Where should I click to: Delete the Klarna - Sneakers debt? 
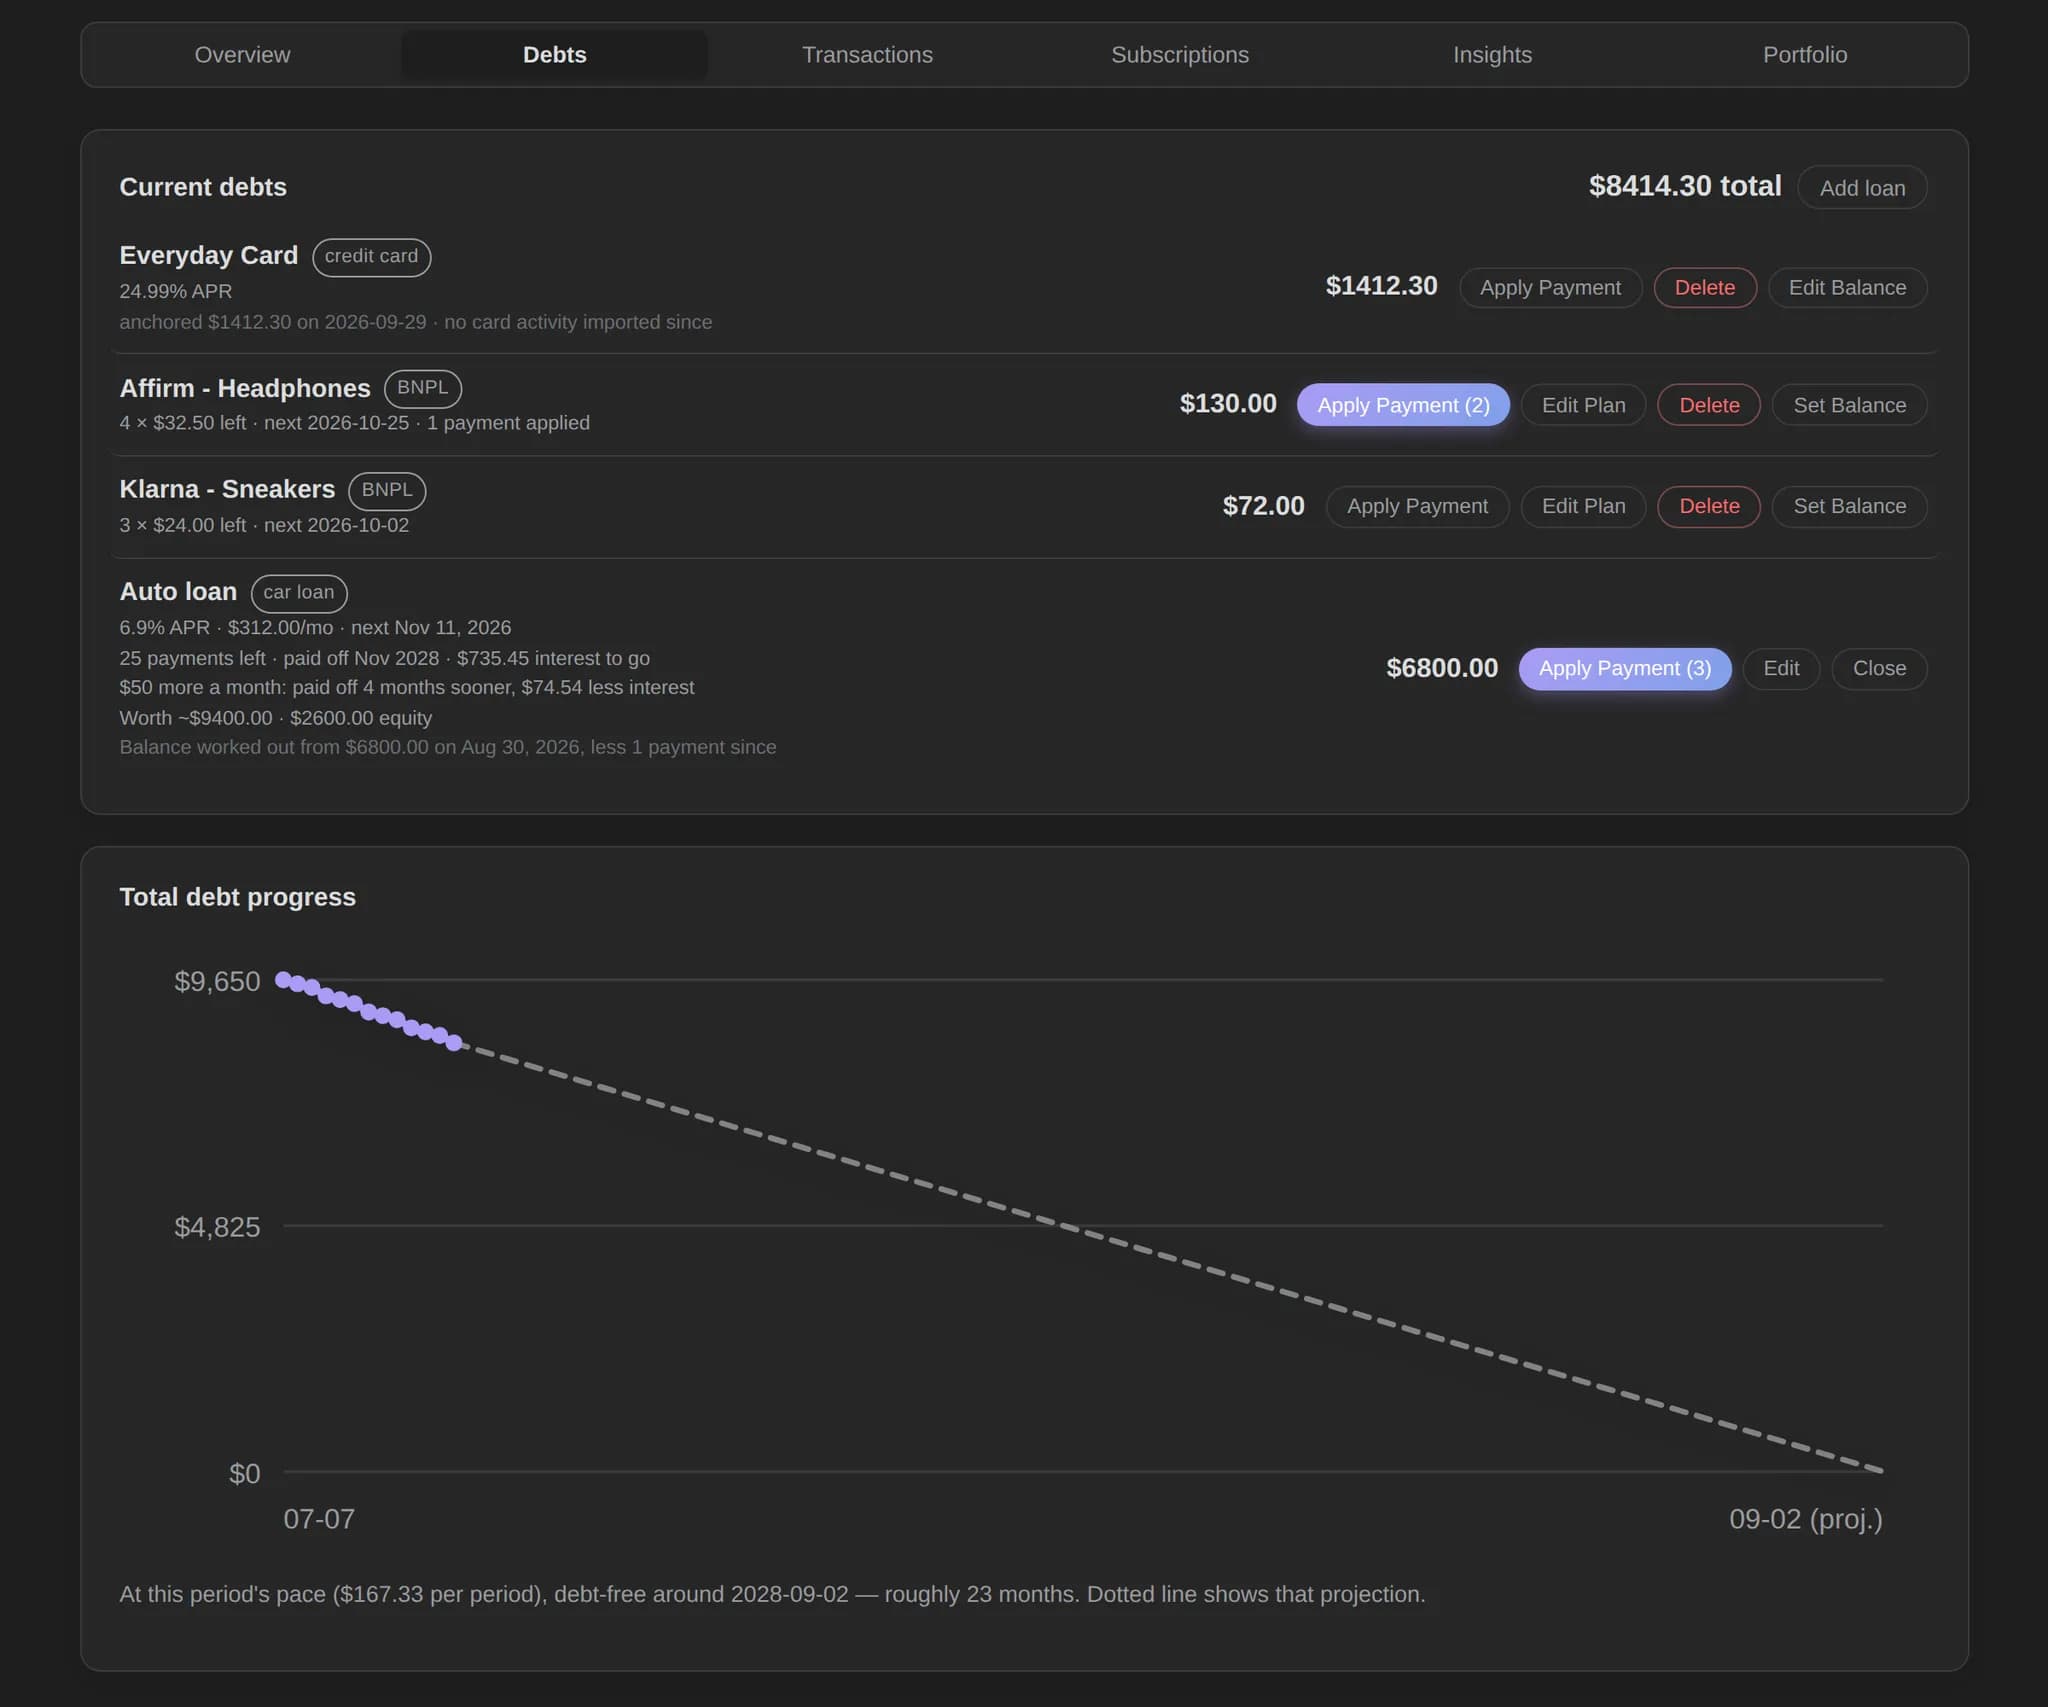pyautogui.click(x=1709, y=506)
